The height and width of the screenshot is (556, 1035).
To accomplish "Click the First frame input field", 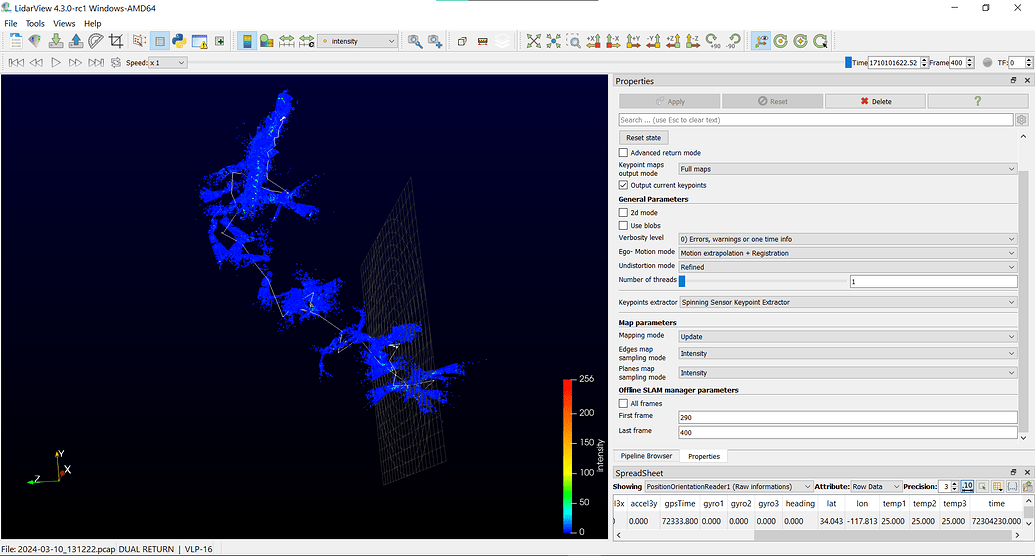I will pyautogui.click(x=848, y=417).
